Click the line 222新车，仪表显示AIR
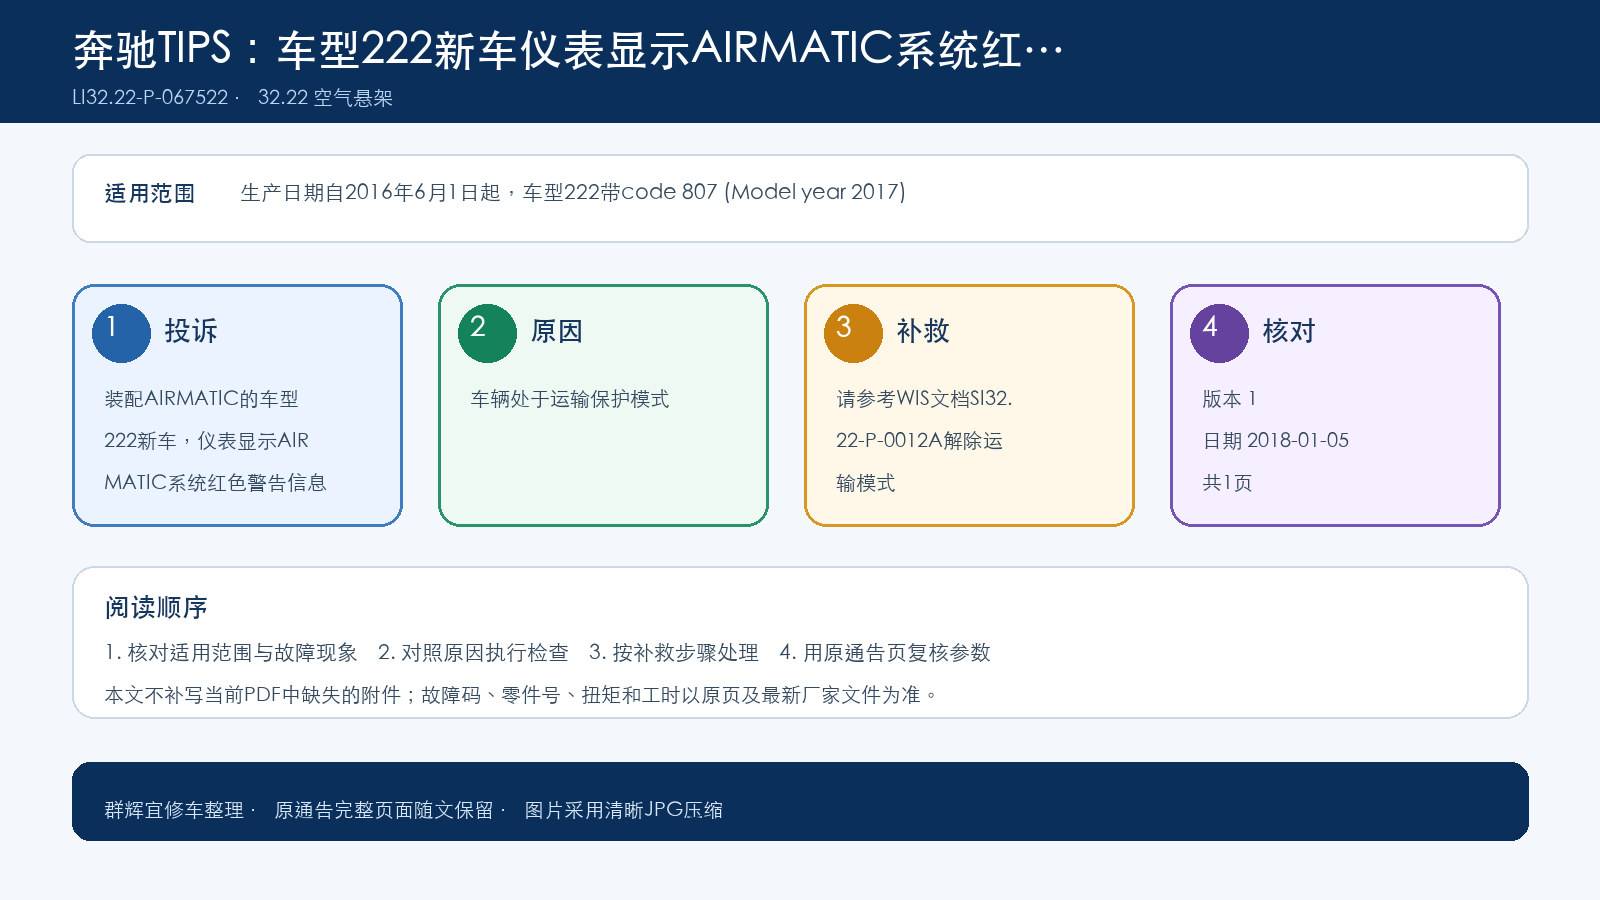The image size is (1600, 900). (x=206, y=441)
